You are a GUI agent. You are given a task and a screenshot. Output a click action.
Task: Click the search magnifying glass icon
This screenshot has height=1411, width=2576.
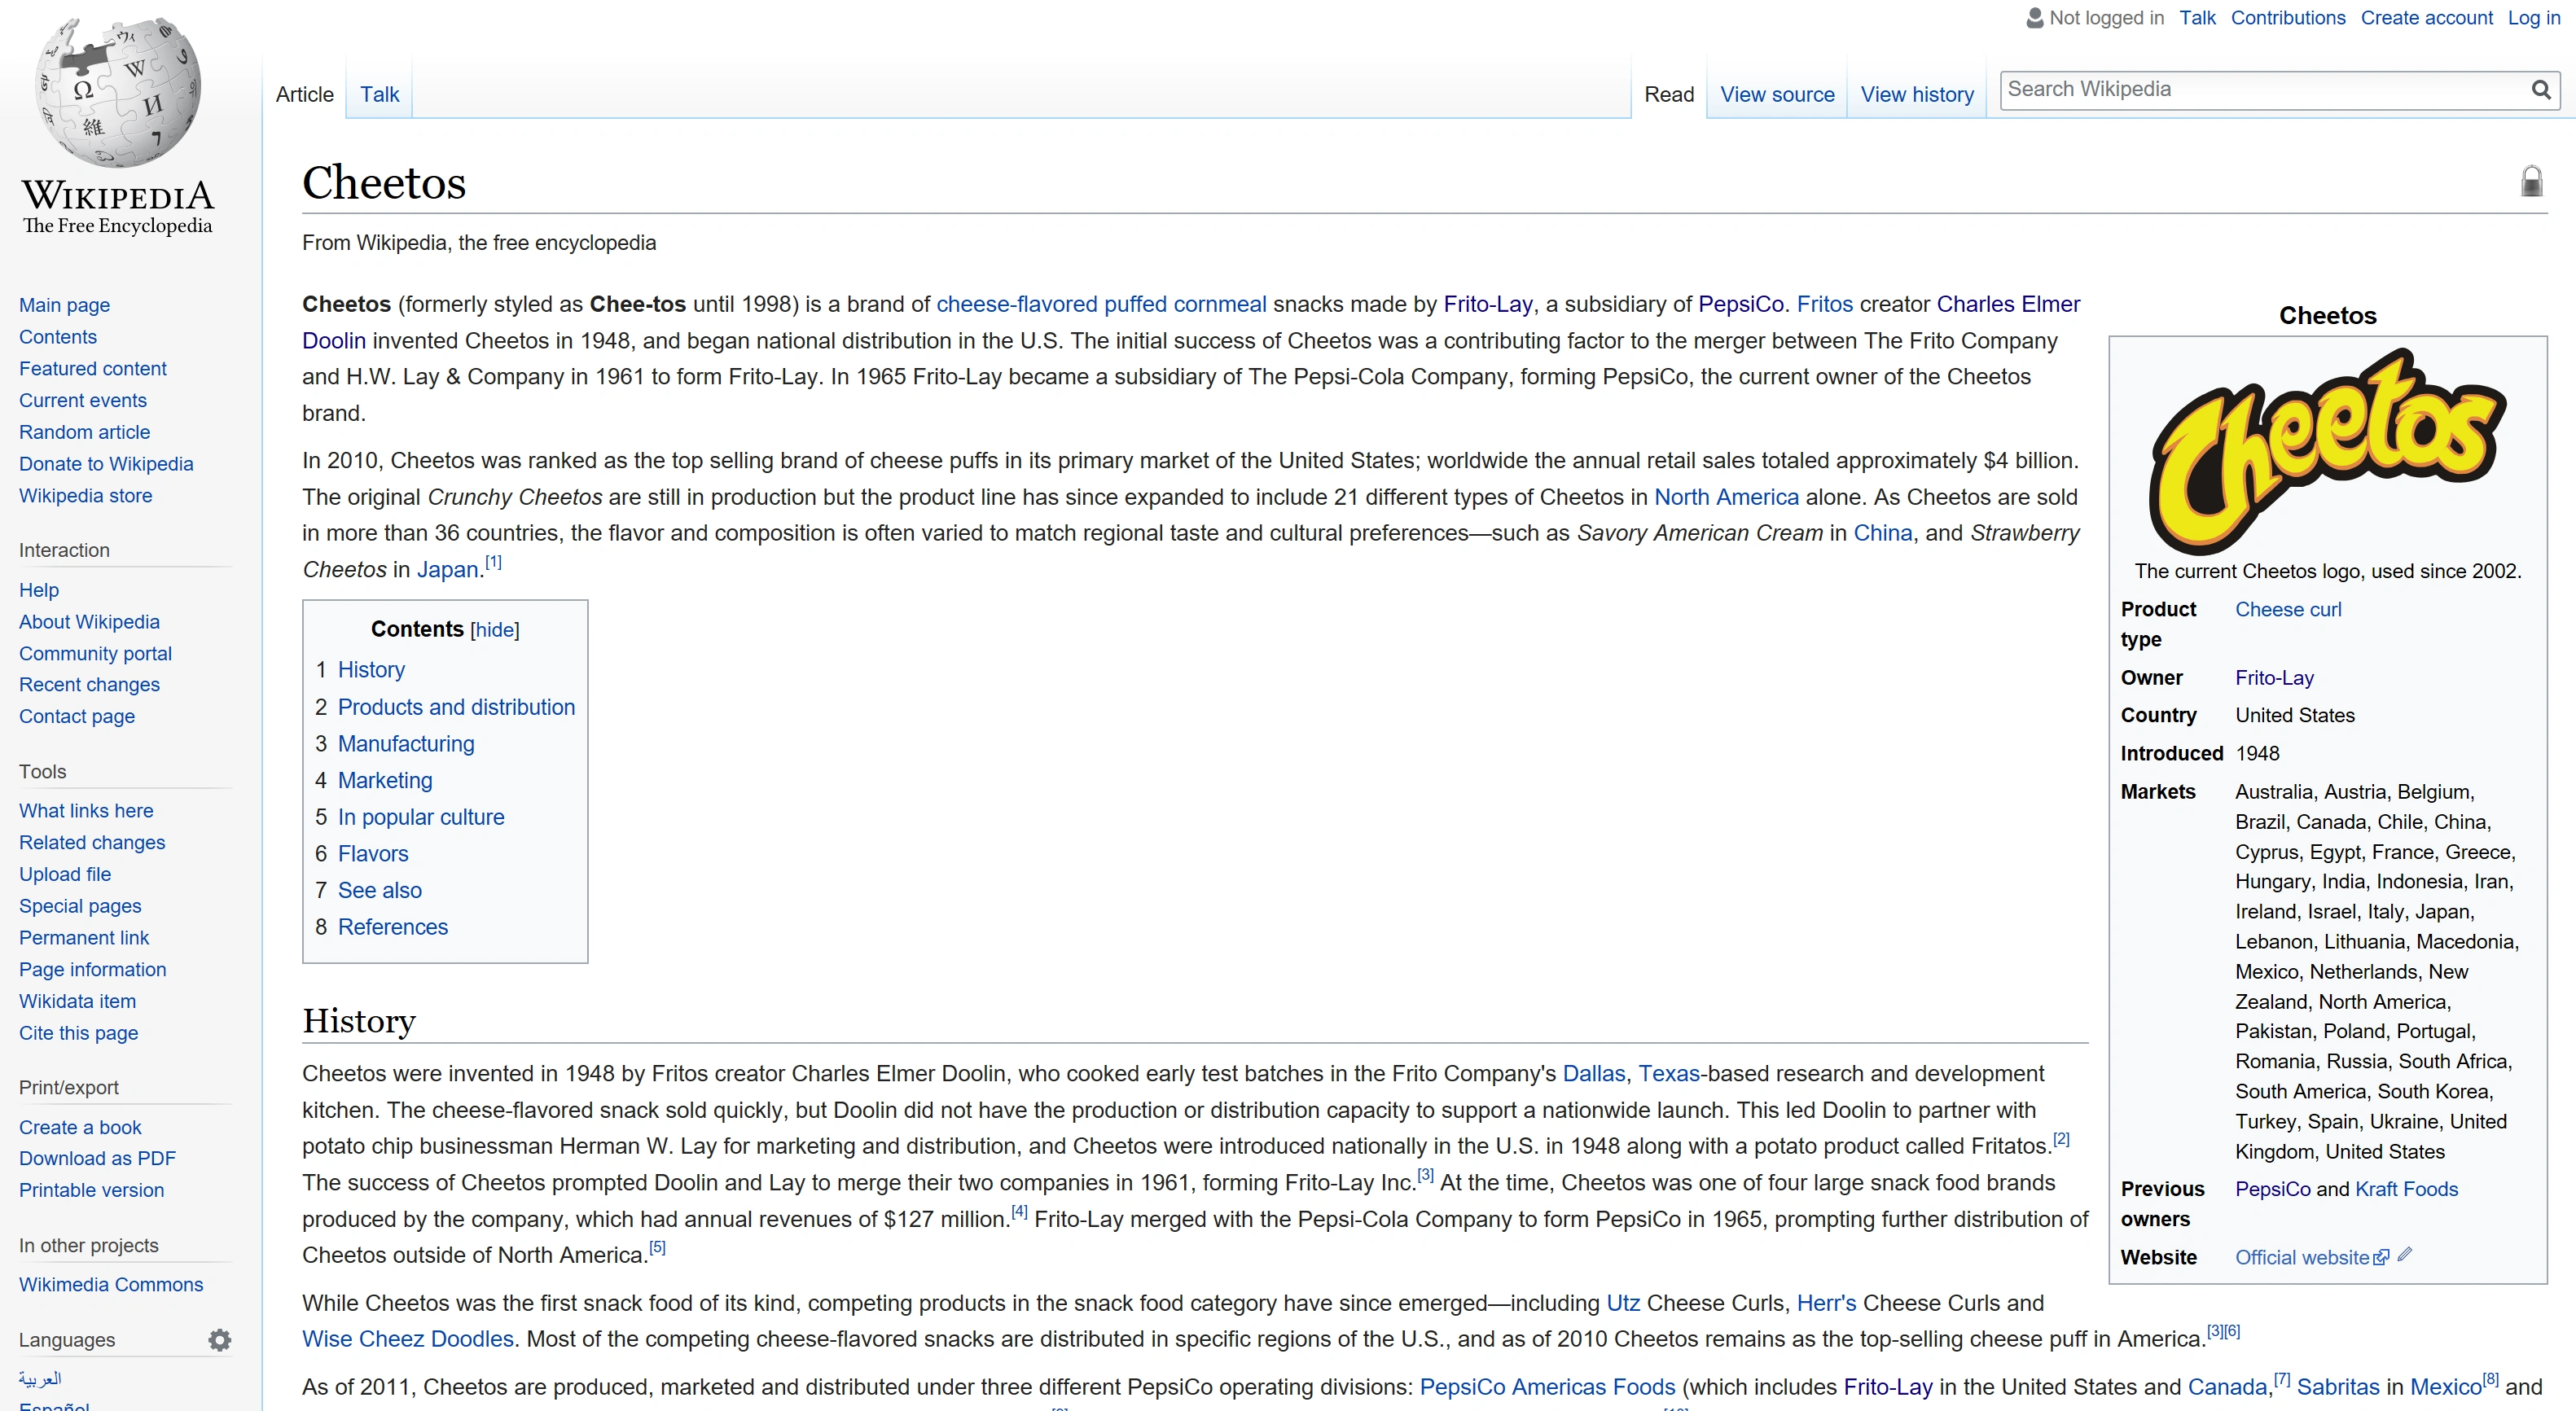click(2540, 90)
